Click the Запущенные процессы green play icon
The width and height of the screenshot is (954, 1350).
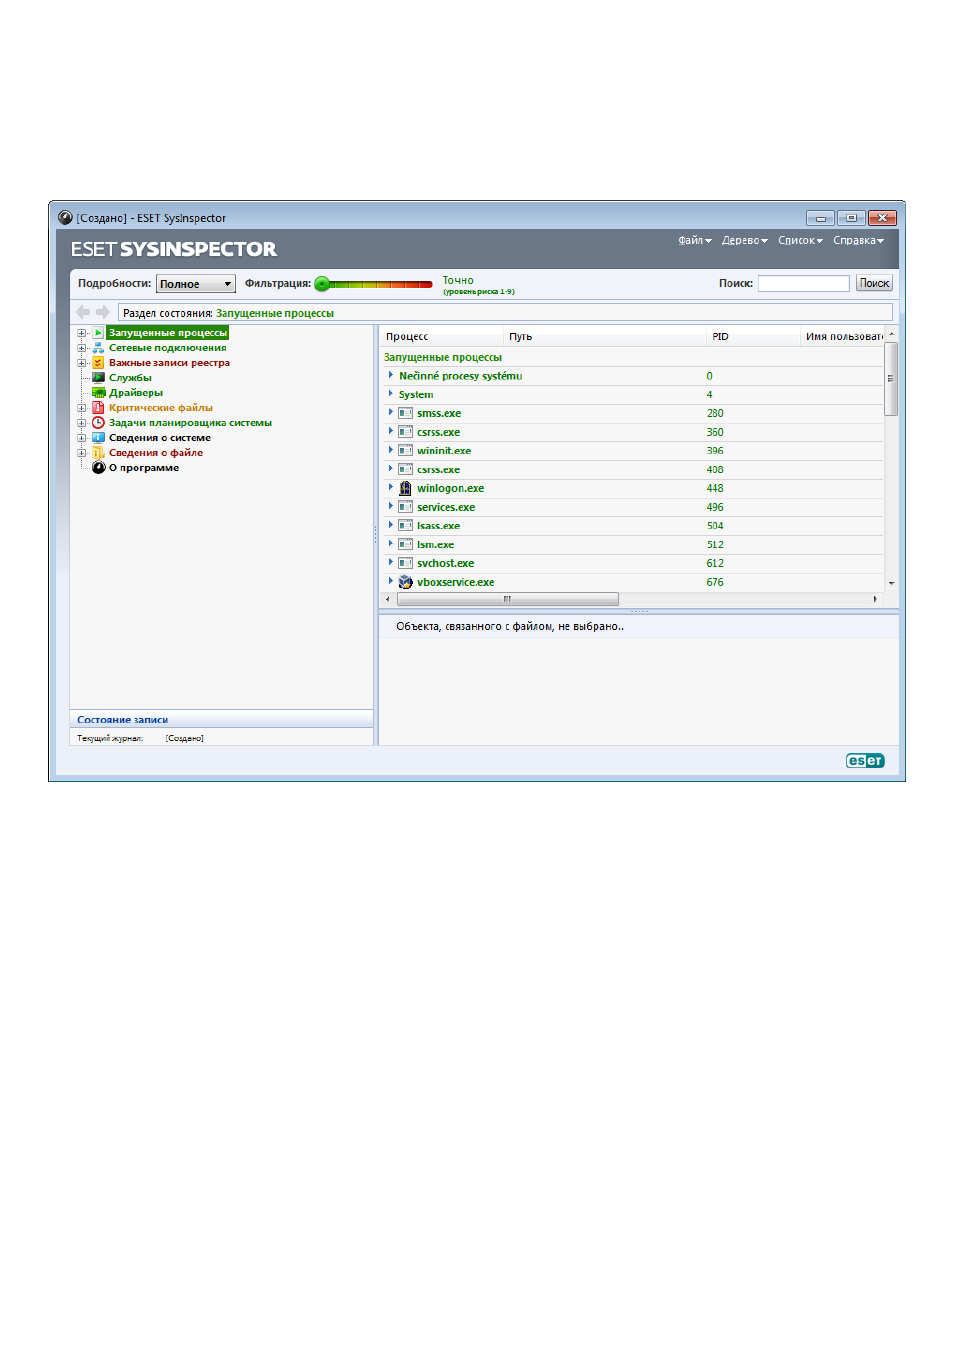(99, 333)
